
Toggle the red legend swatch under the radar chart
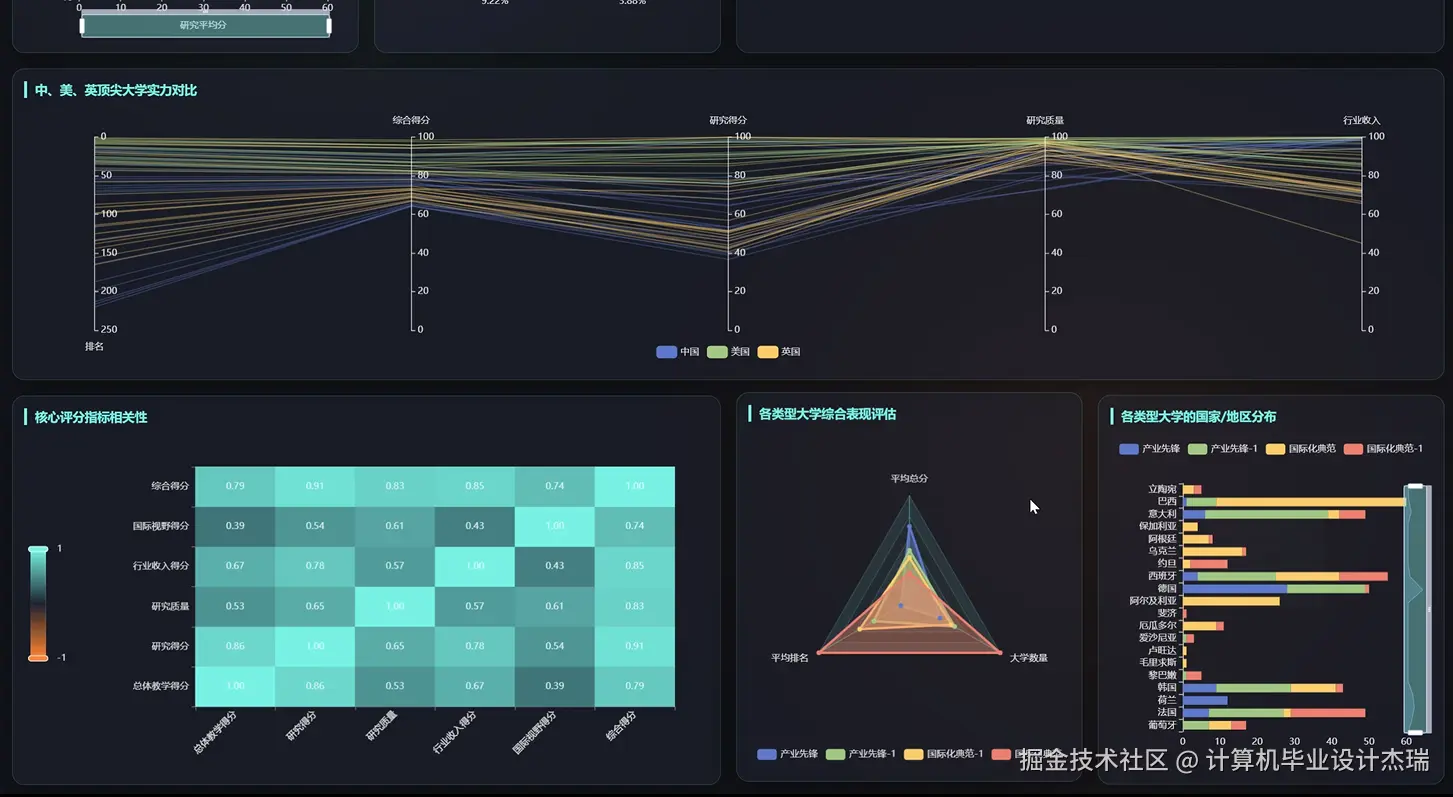[1002, 754]
